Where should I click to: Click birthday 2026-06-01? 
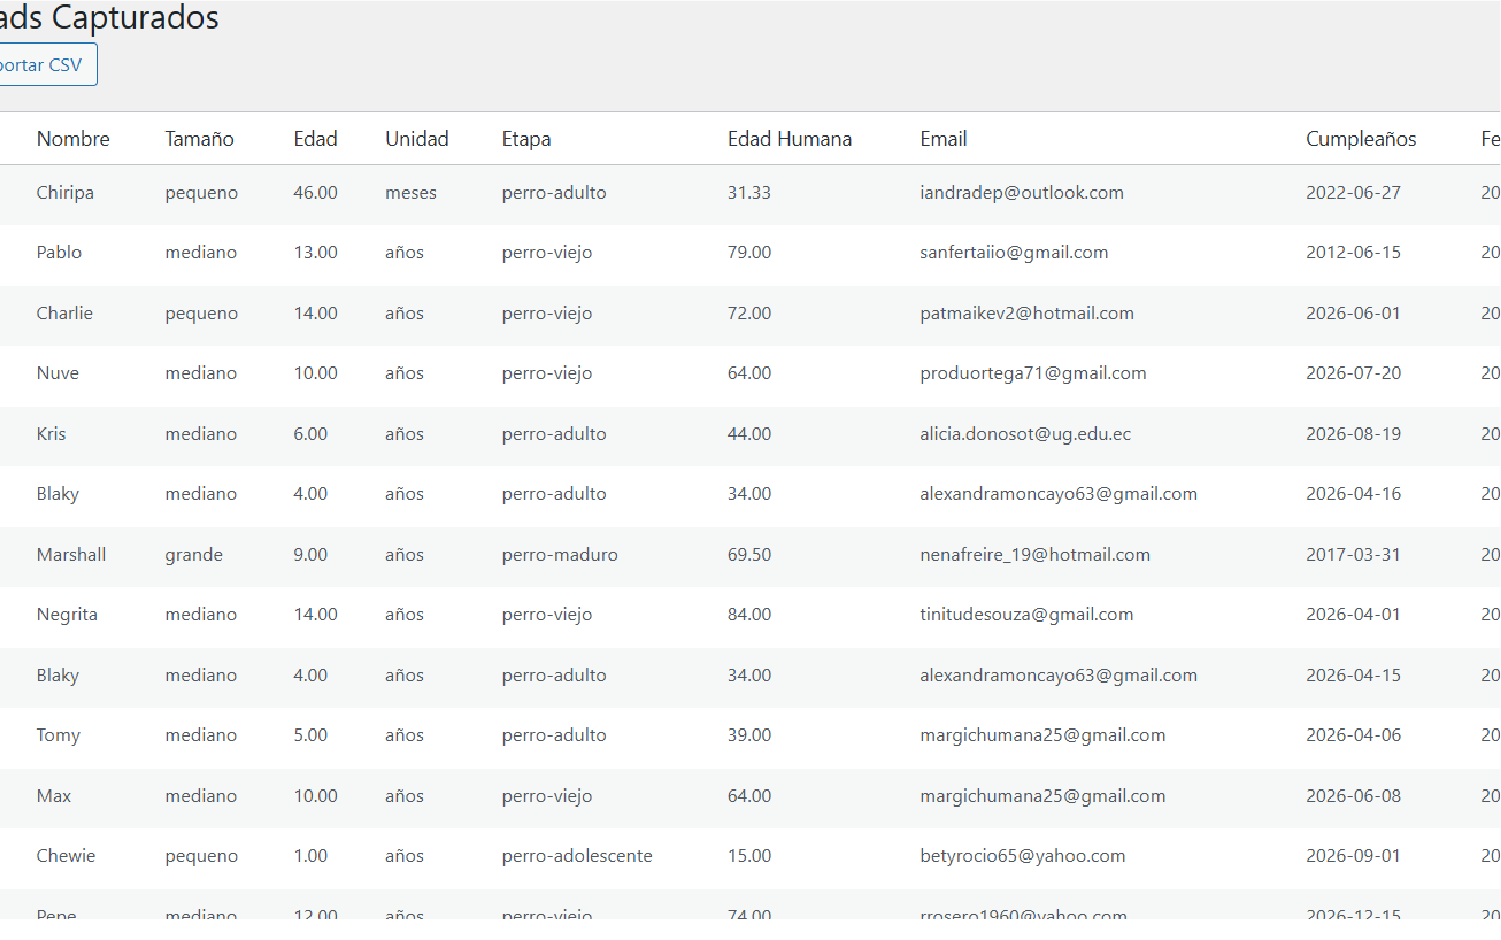click(1353, 313)
